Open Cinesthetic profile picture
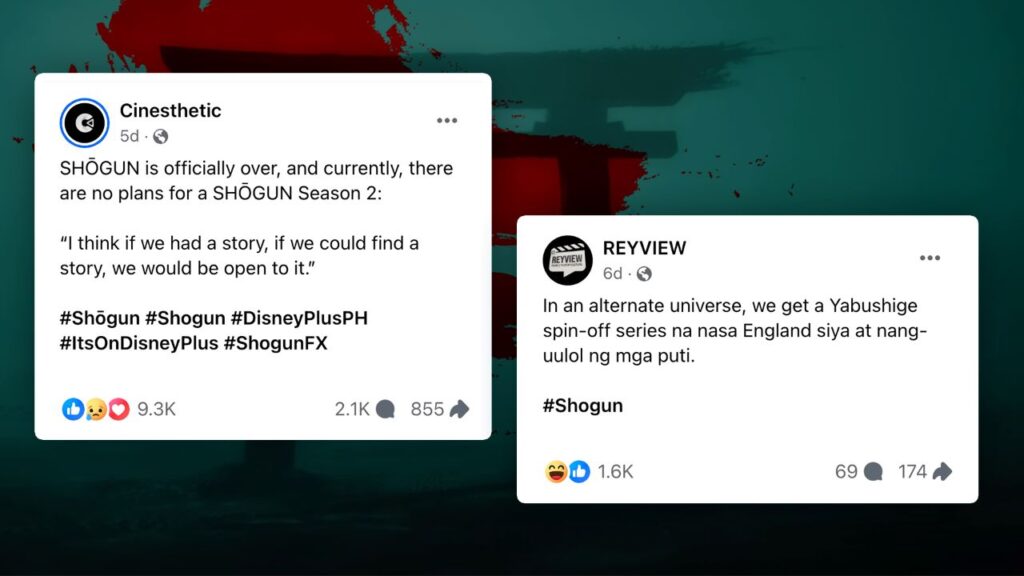 click(84, 123)
